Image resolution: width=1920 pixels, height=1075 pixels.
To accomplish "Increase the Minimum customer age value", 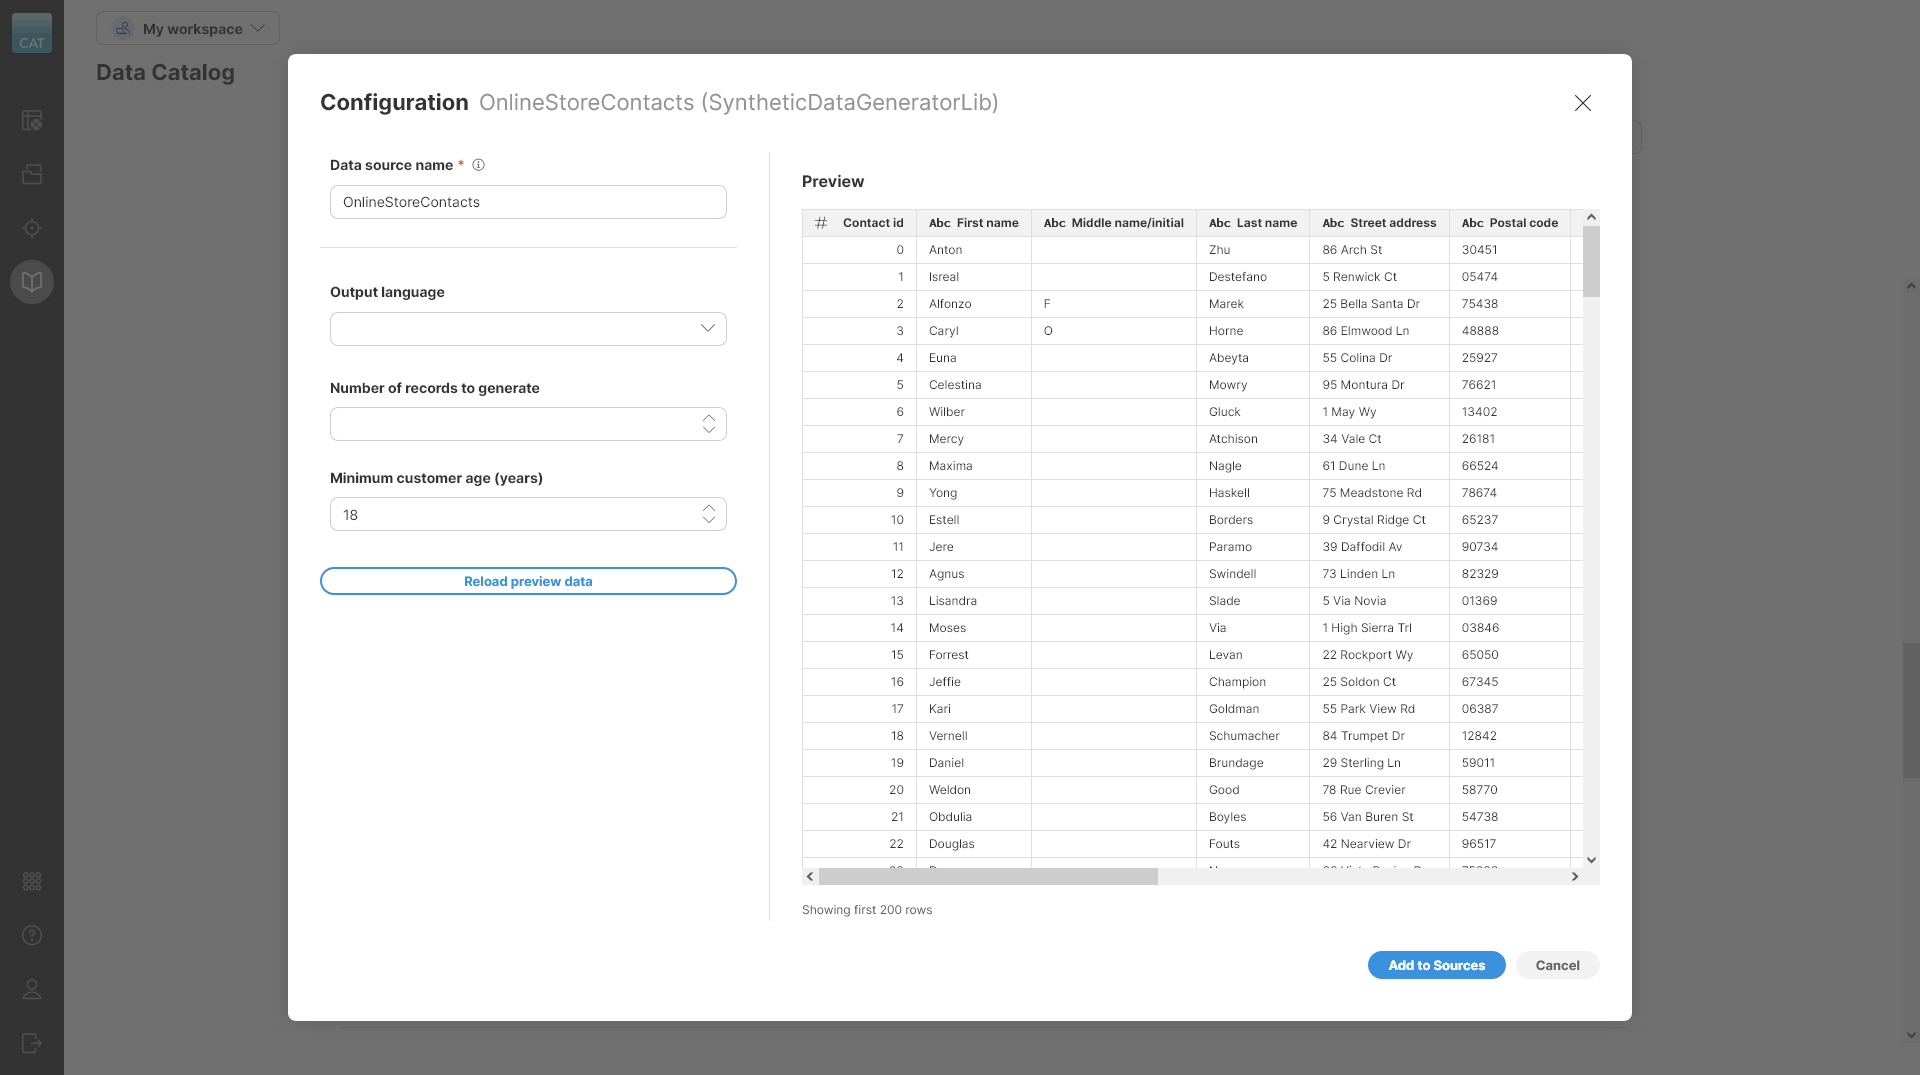I will [x=709, y=508].
